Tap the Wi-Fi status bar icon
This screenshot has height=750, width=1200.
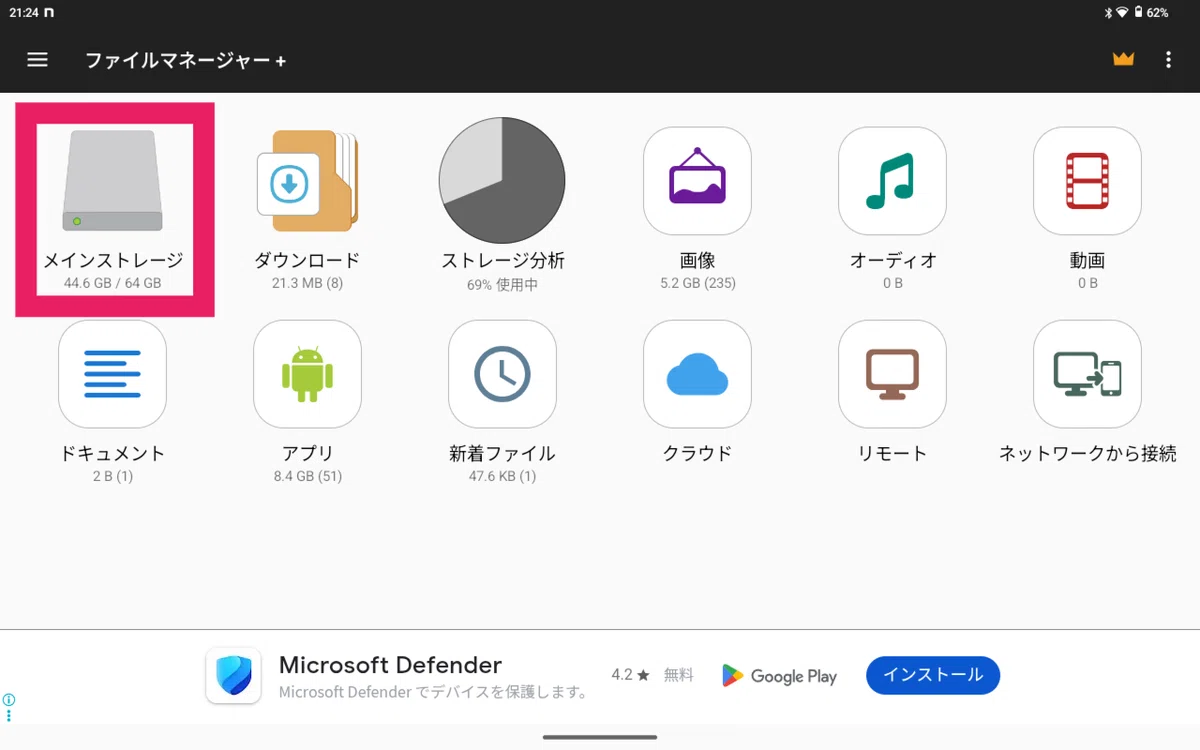[x=1122, y=13]
